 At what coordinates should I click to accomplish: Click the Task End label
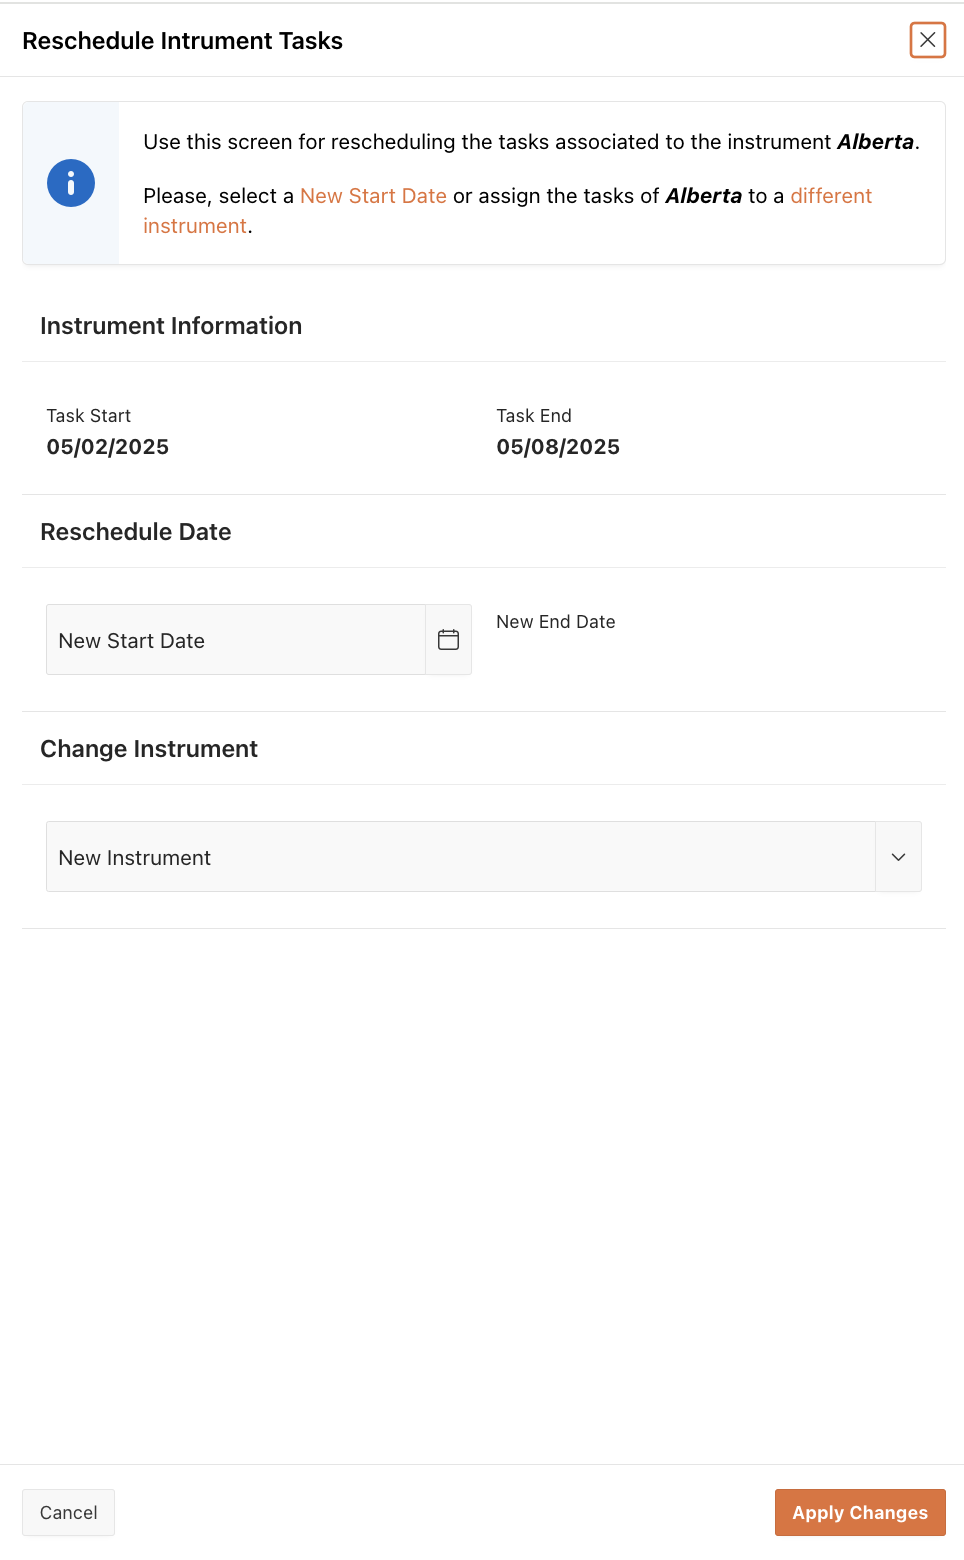tap(534, 416)
